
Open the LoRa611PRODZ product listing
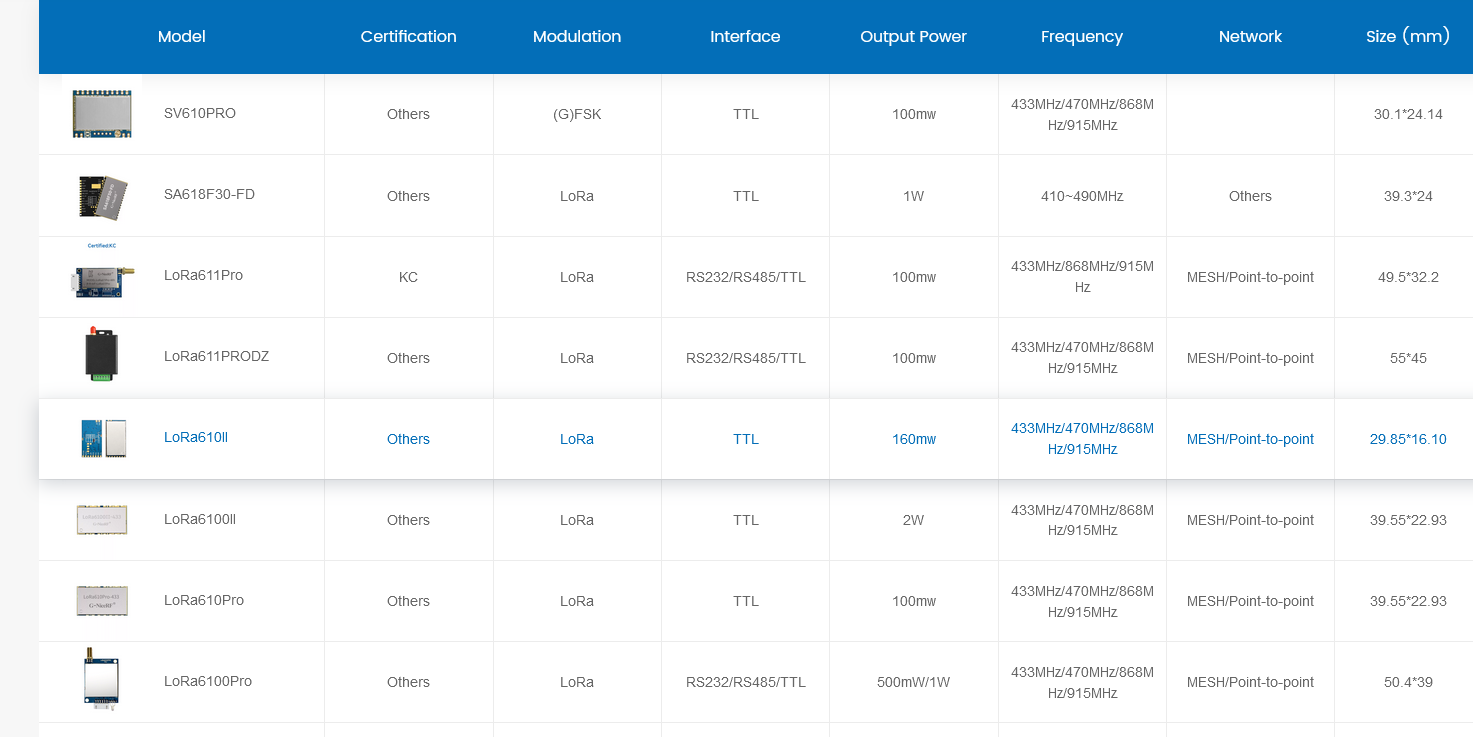click(x=216, y=357)
